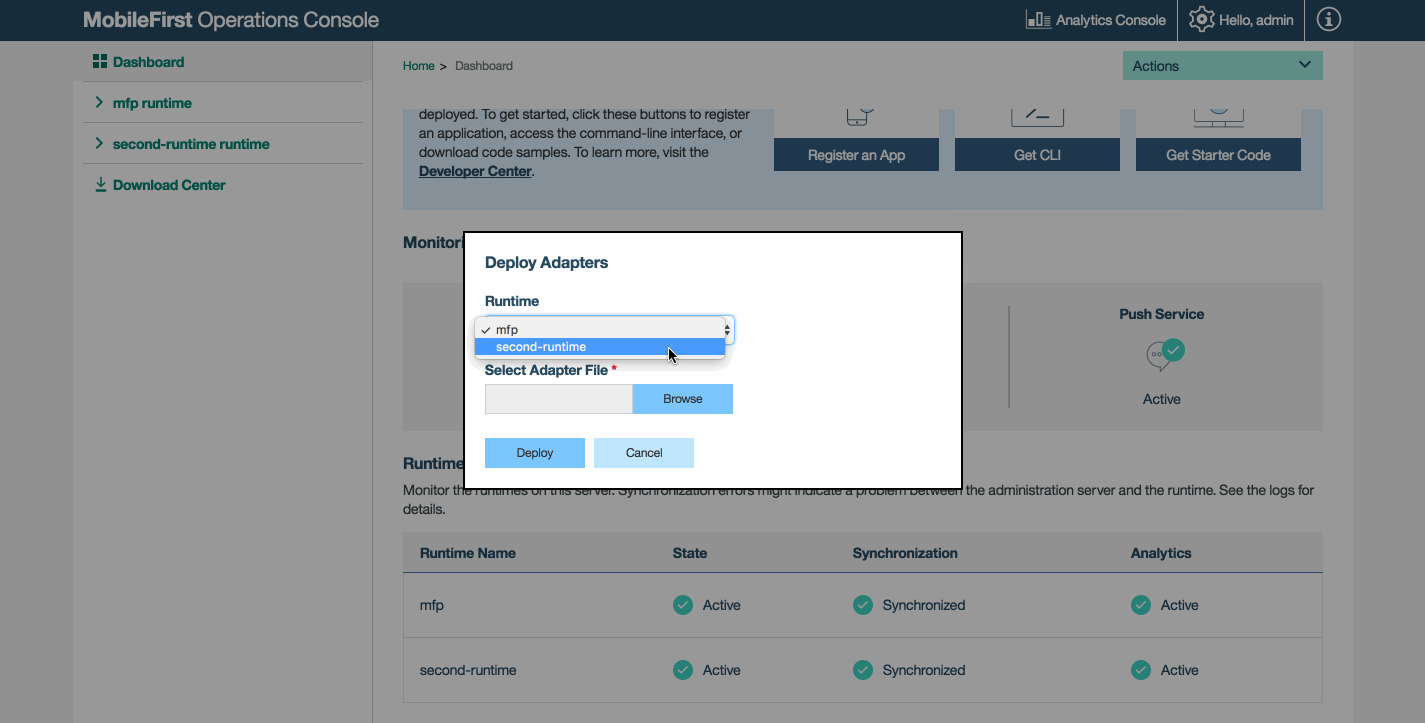Click the Runtime Name column header

[x=468, y=553]
